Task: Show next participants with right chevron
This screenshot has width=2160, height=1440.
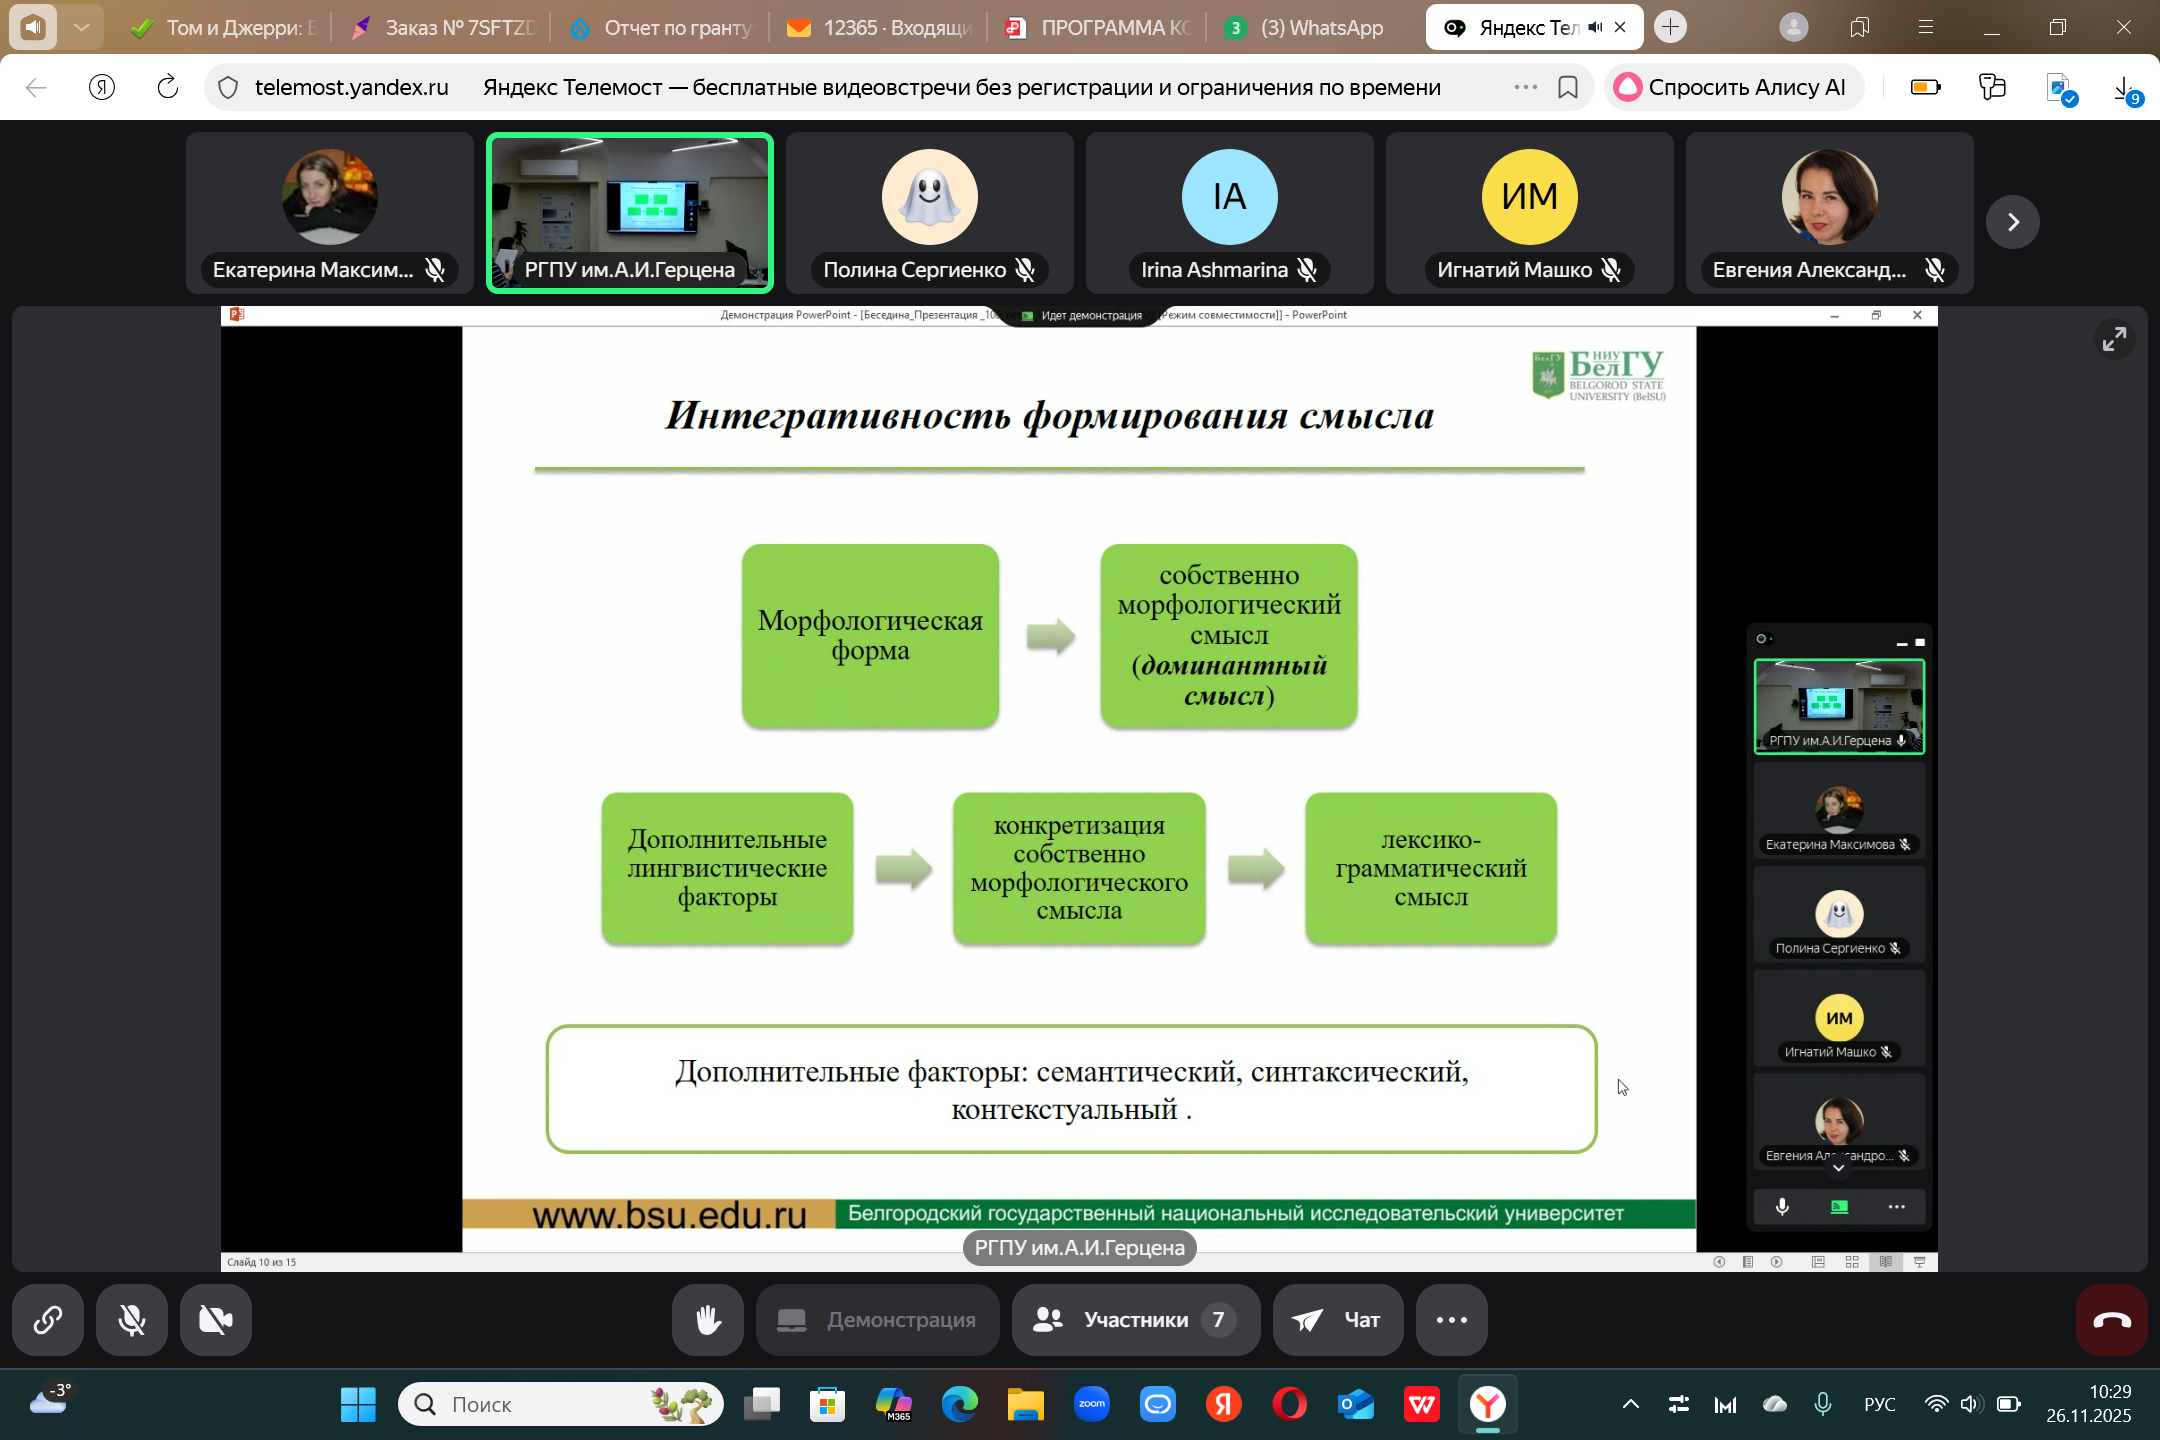Action: (x=2013, y=222)
